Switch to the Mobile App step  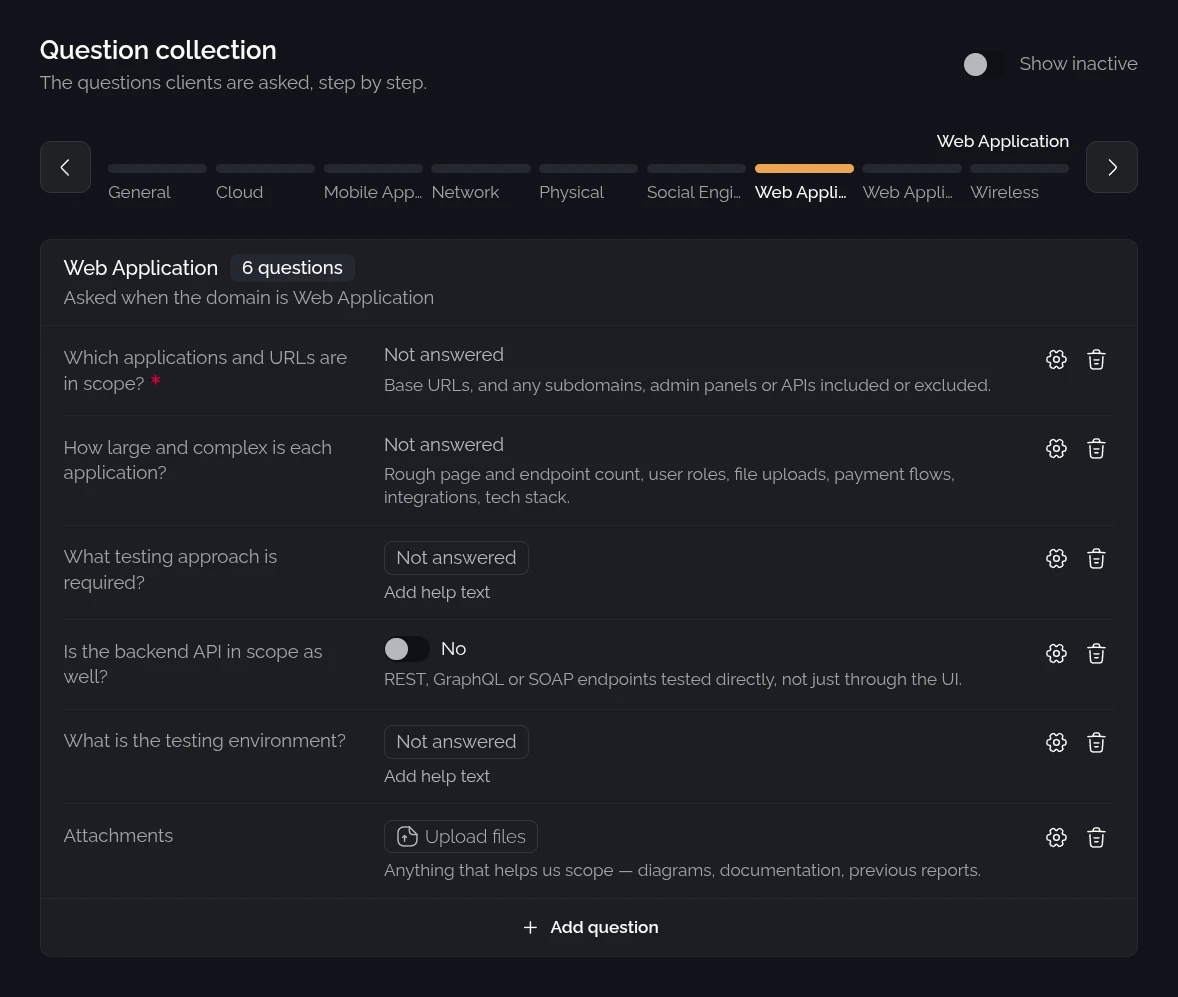[x=373, y=183]
